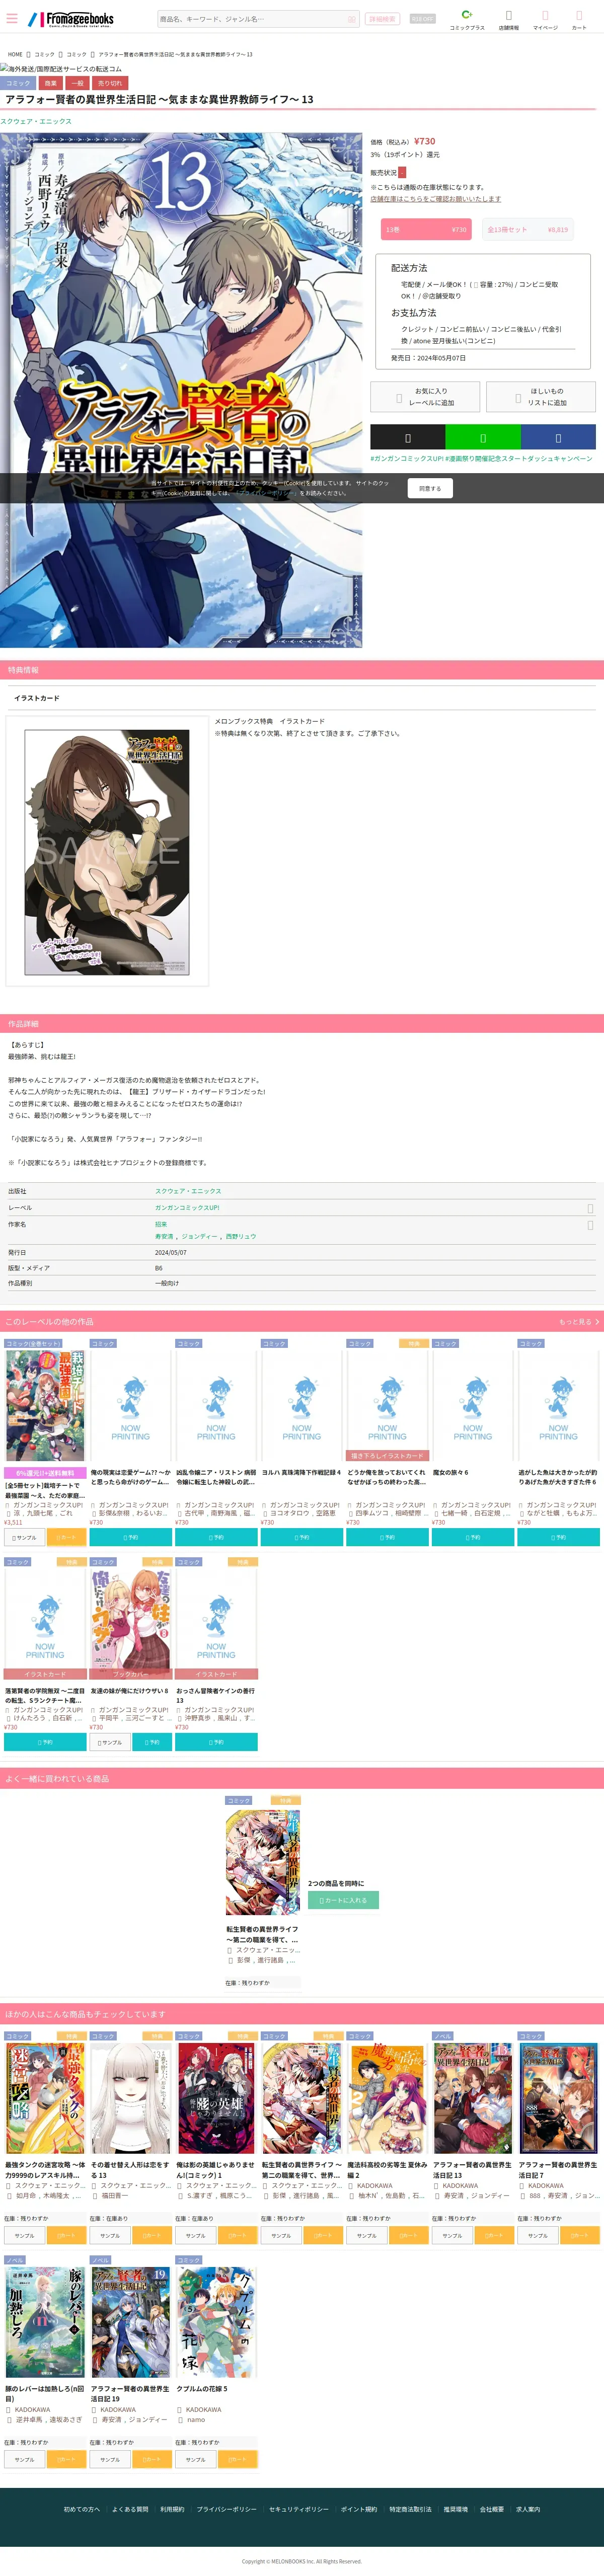Open ガンガンコミックスUP! label link in details
Screen dimensions: 604x2576
pos(187,1208)
